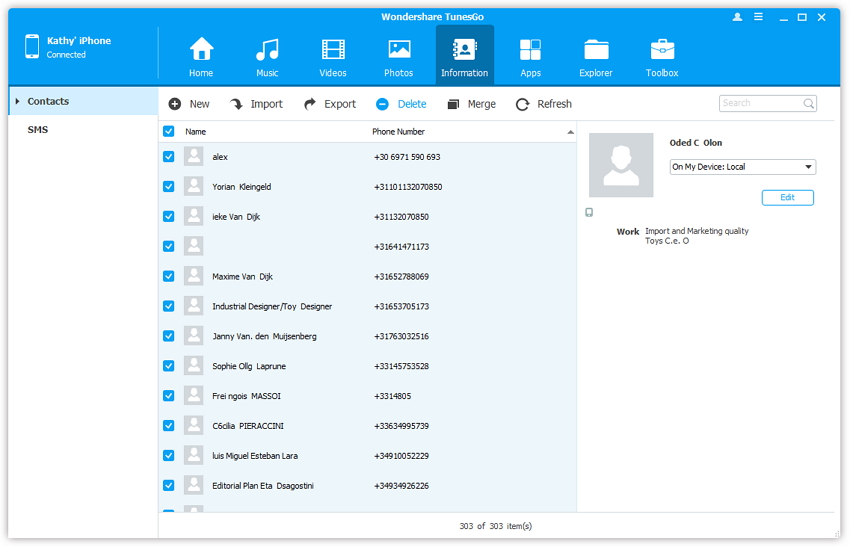Expand the Contacts sidebar arrow
The image size is (850, 547).
[18, 102]
